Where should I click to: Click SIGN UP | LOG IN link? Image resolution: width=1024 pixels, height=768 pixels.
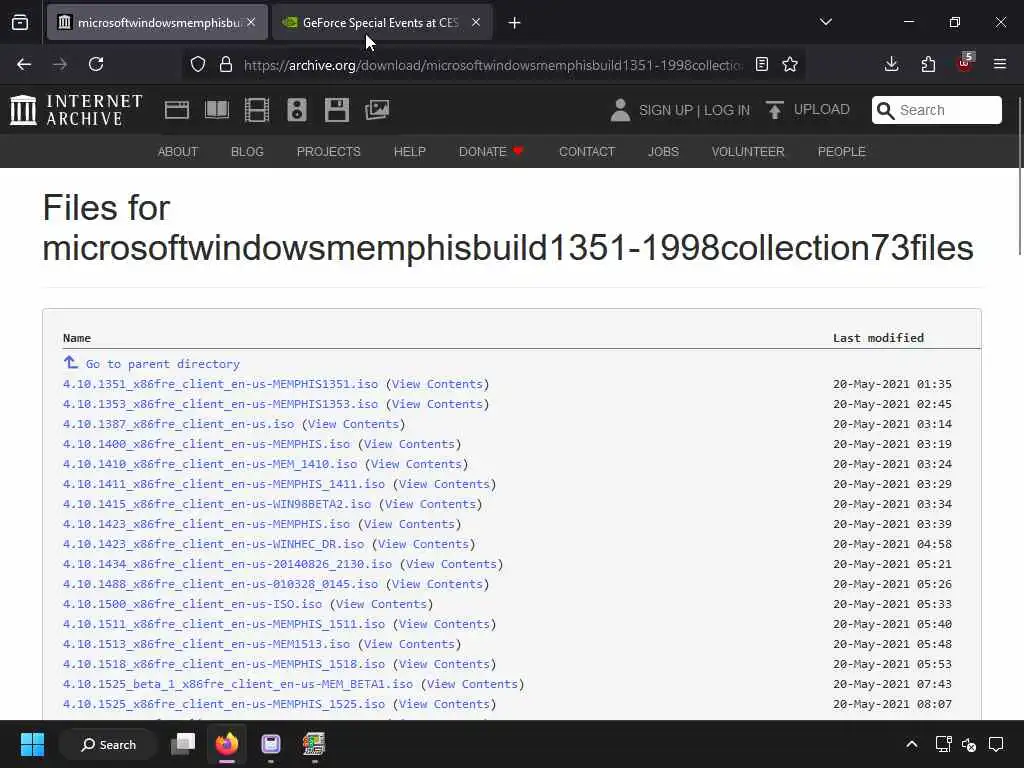tap(694, 110)
